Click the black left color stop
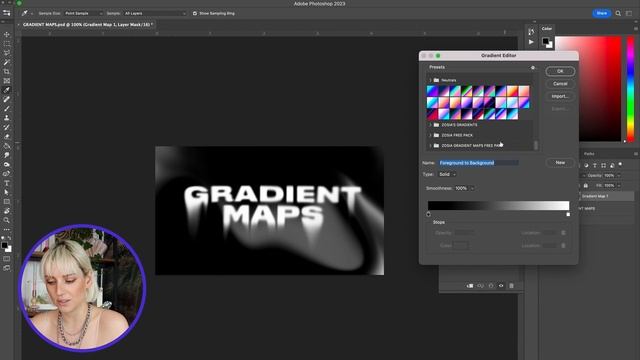Viewport: 640px width, 360px height. (429, 214)
